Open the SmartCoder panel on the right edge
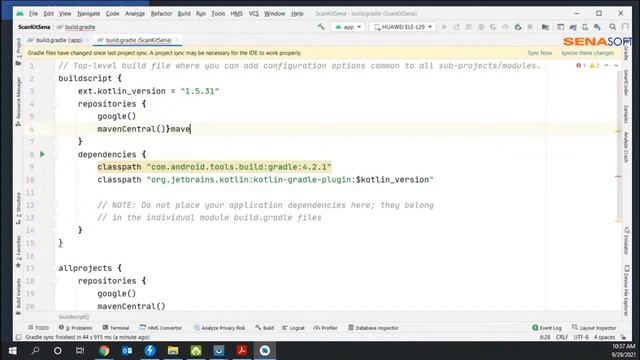This screenshot has height=360, width=640. pos(627,82)
